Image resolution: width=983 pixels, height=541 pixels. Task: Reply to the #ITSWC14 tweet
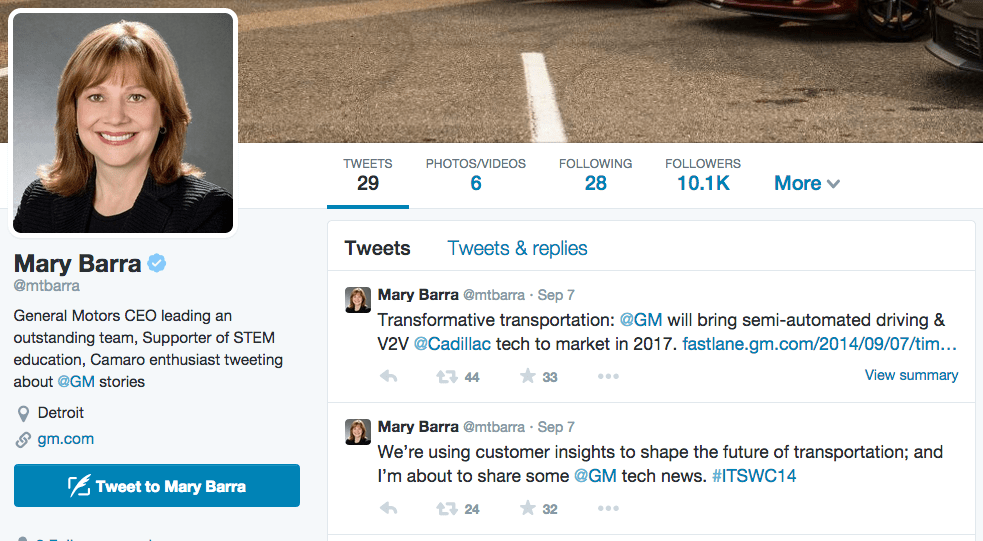[x=390, y=509]
